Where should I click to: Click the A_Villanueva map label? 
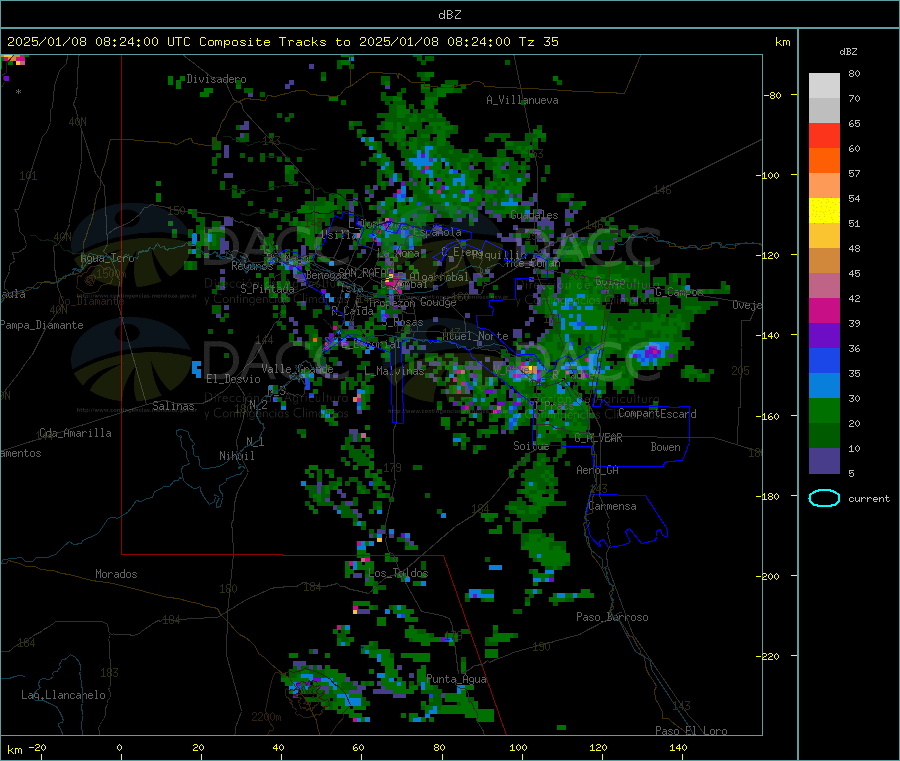click(522, 100)
